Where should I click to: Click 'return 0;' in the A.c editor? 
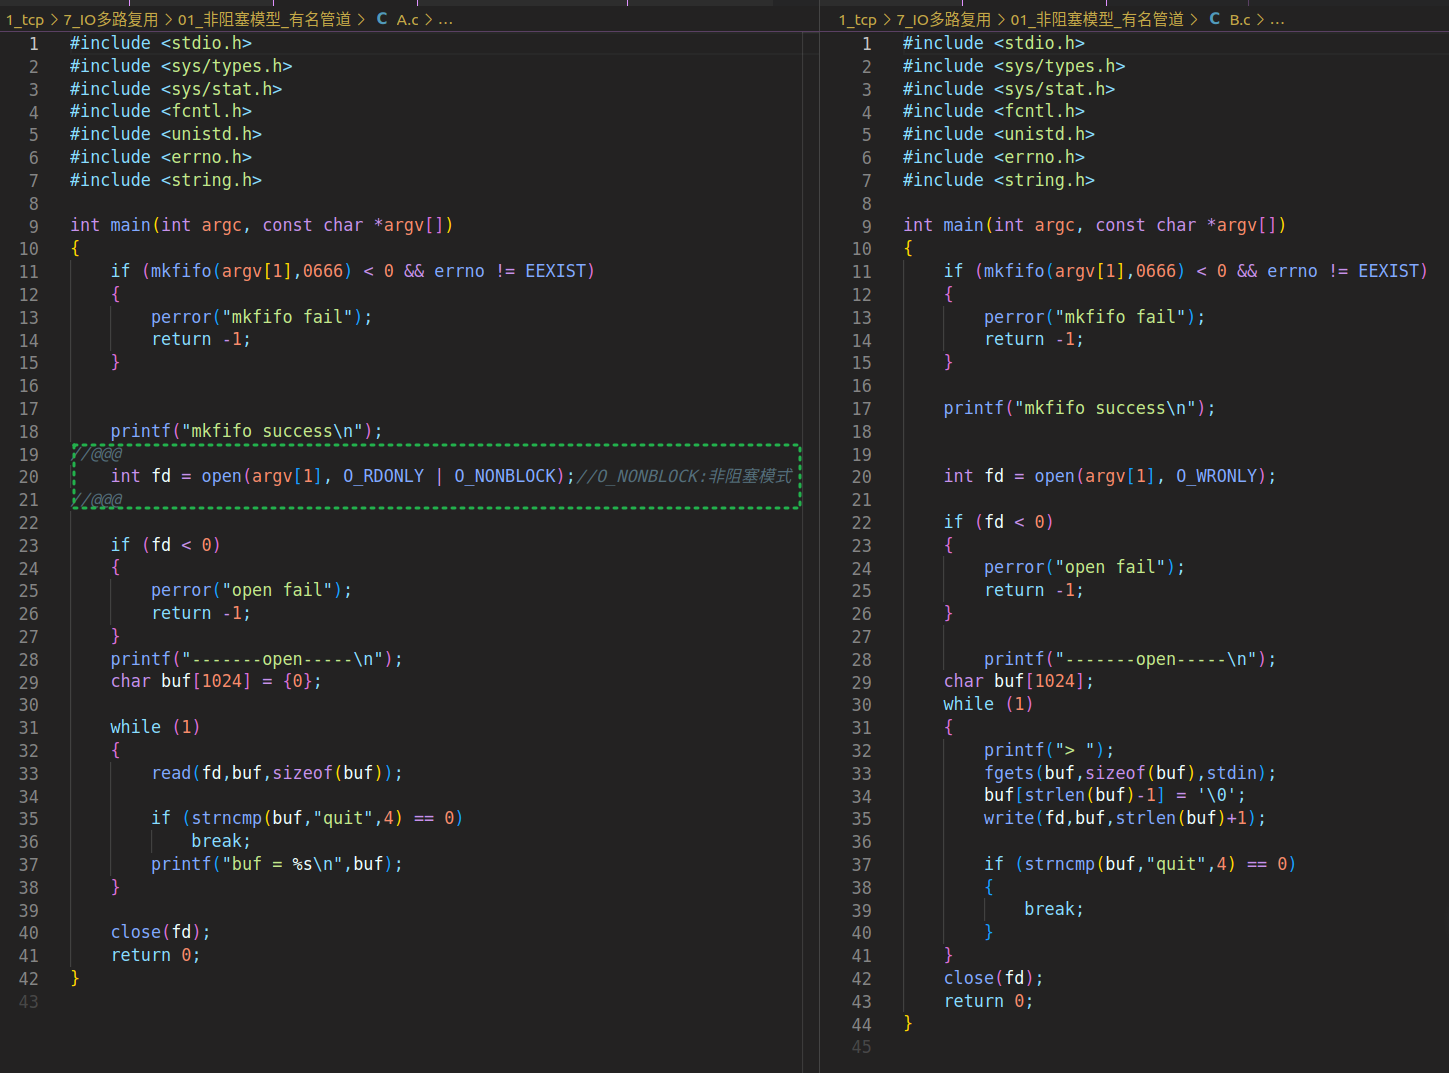coord(156,955)
